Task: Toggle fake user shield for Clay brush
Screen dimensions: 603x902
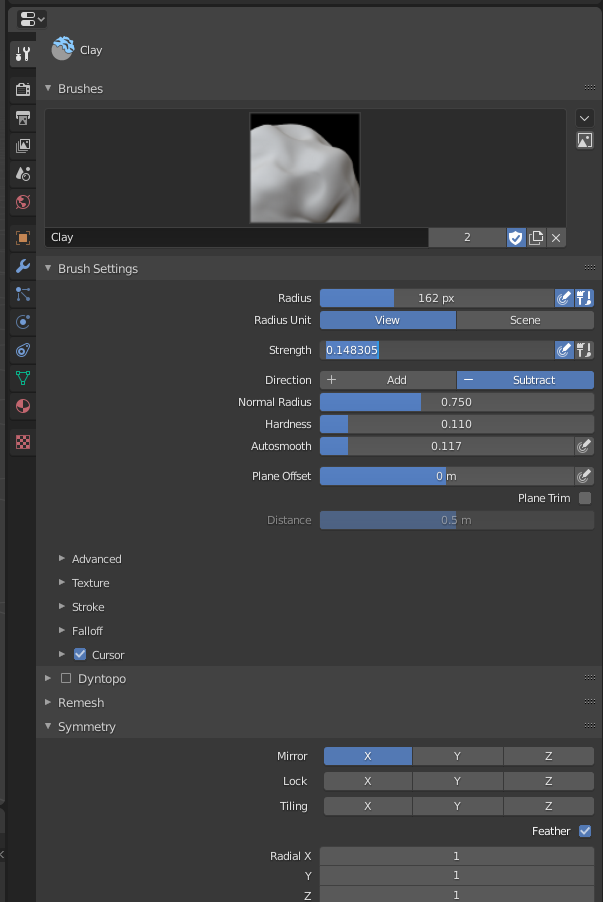Action: click(x=516, y=238)
